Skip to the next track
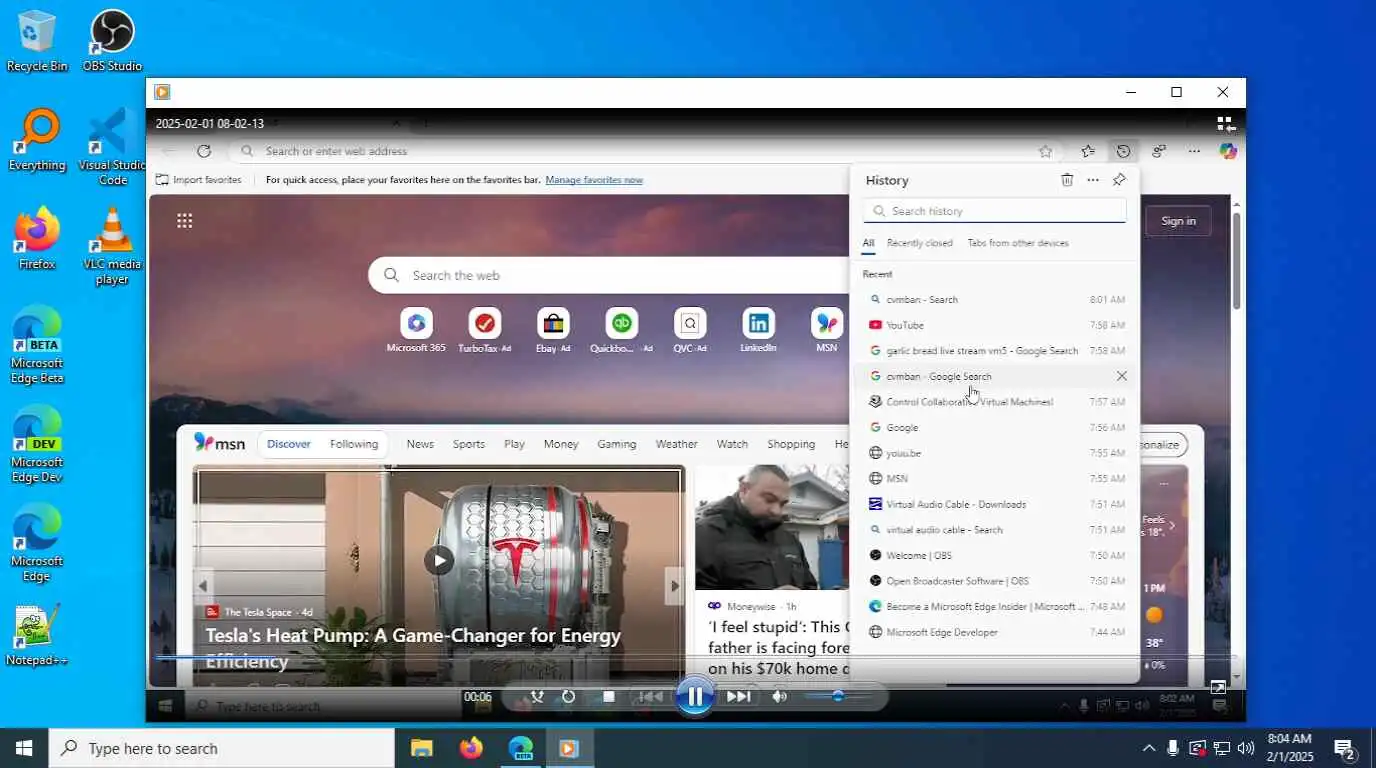 (739, 697)
